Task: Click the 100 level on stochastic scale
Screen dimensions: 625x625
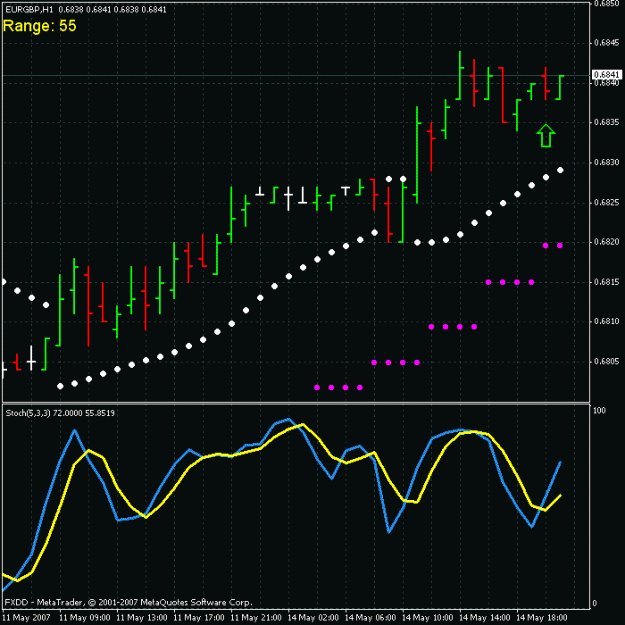Action: (x=599, y=411)
